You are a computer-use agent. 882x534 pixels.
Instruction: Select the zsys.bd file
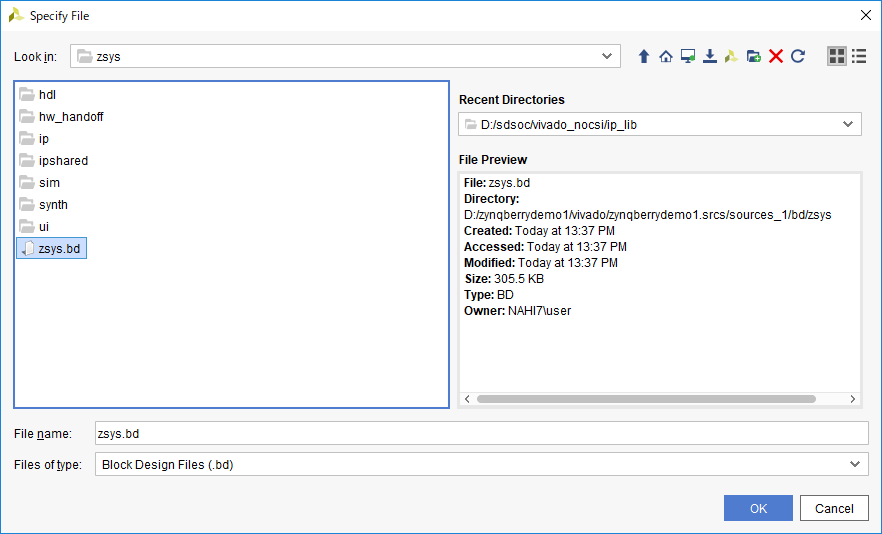[x=58, y=249]
